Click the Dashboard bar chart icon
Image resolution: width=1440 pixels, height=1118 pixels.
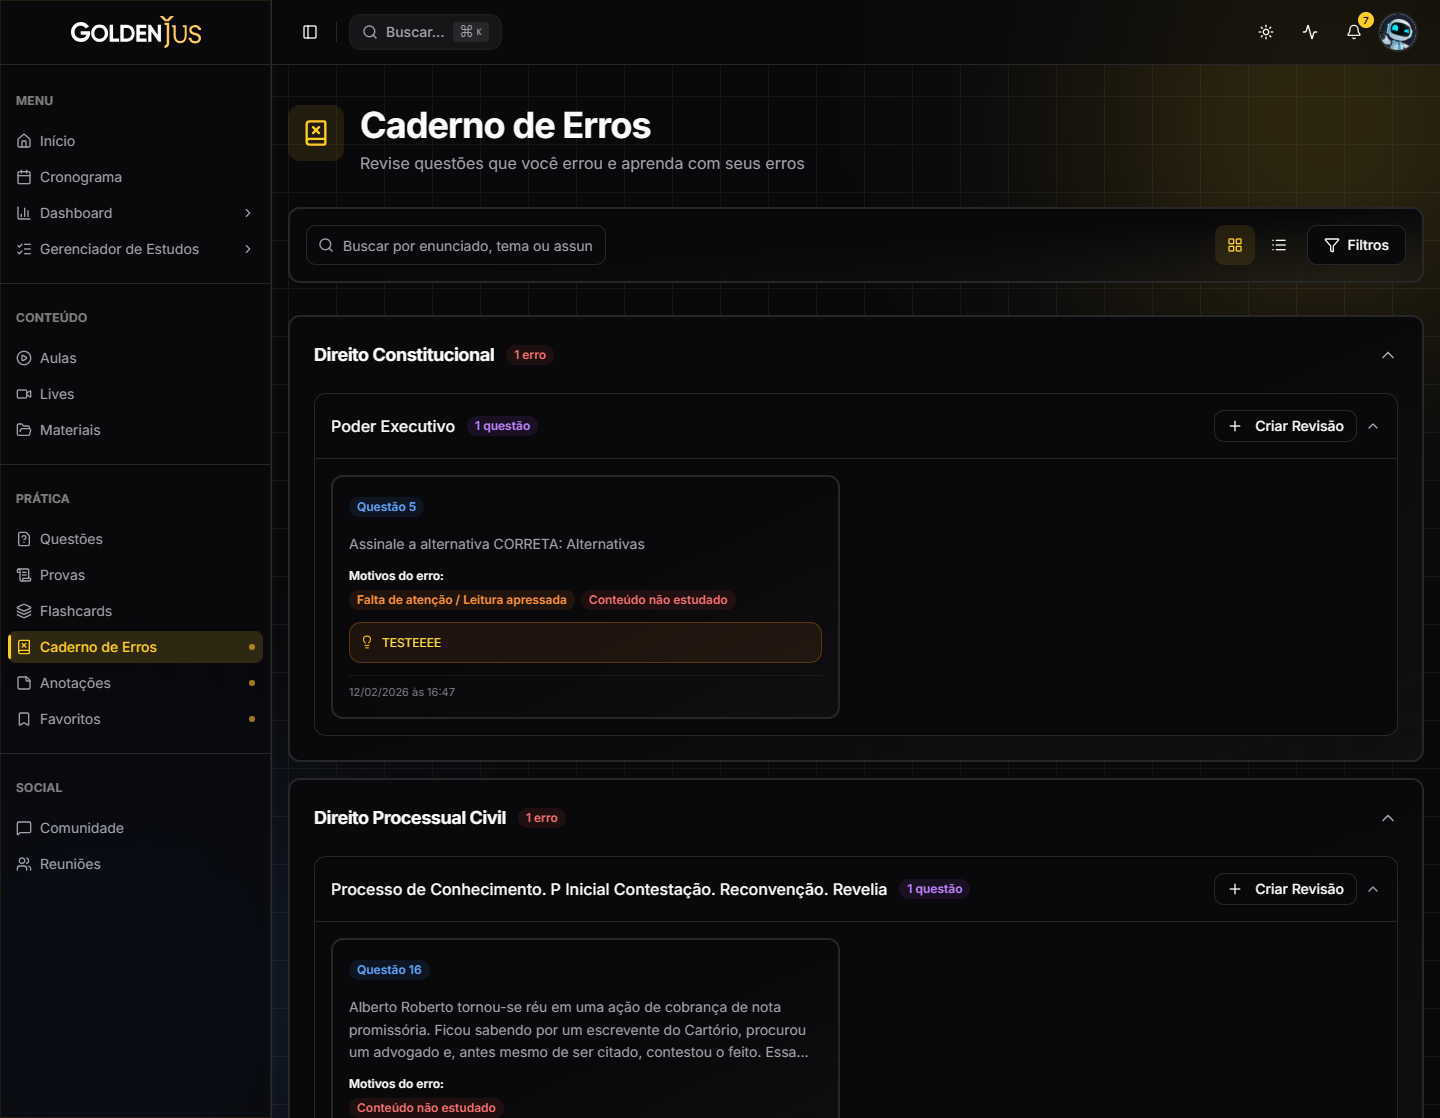tap(24, 213)
